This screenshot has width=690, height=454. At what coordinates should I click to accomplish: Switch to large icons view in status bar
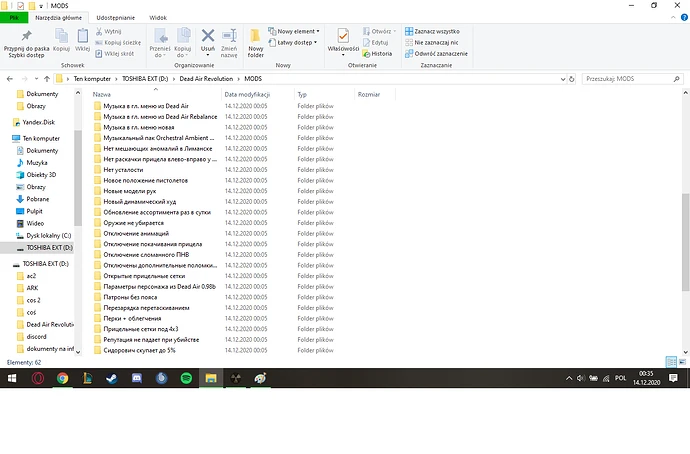click(x=682, y=362)
